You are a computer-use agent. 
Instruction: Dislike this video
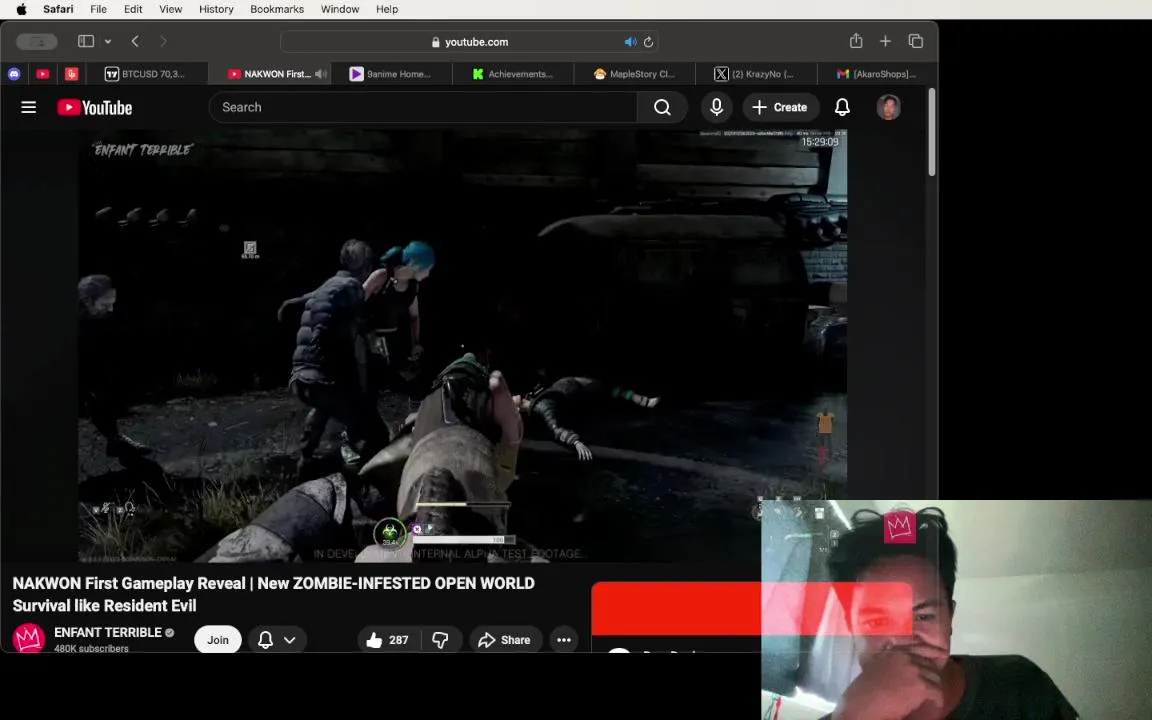point(441,640)
